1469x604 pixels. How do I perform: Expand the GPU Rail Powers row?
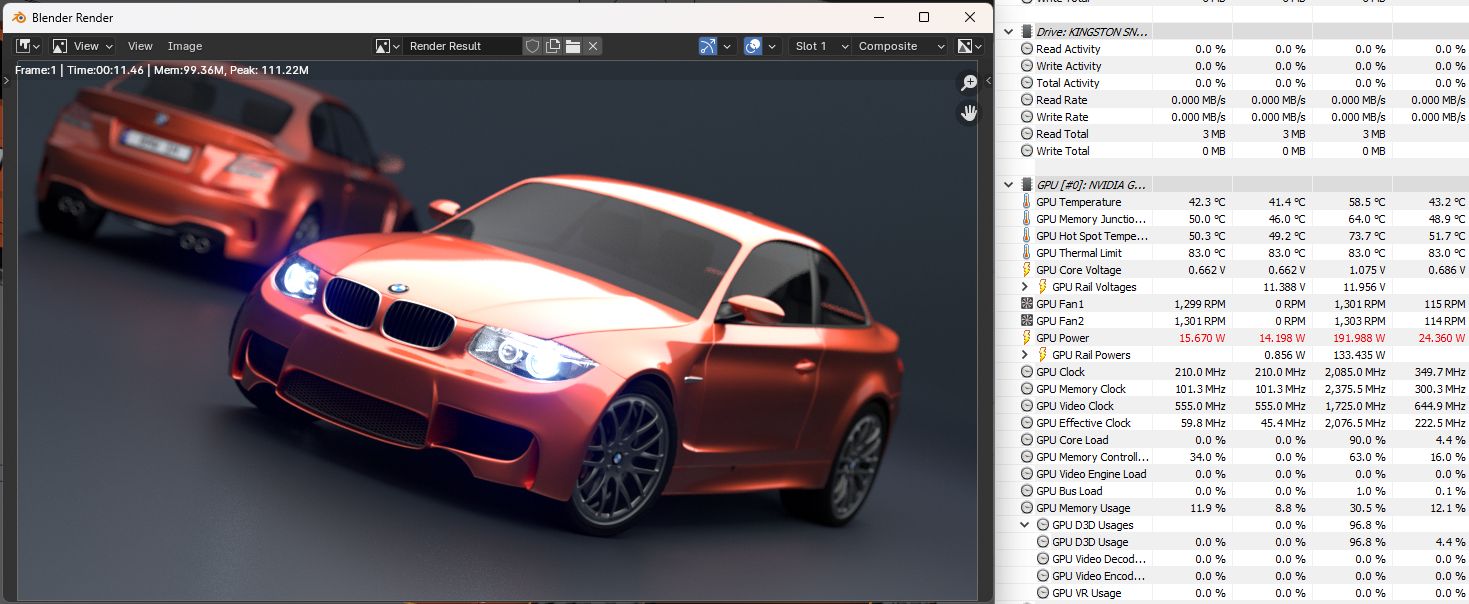(1024, 355)
